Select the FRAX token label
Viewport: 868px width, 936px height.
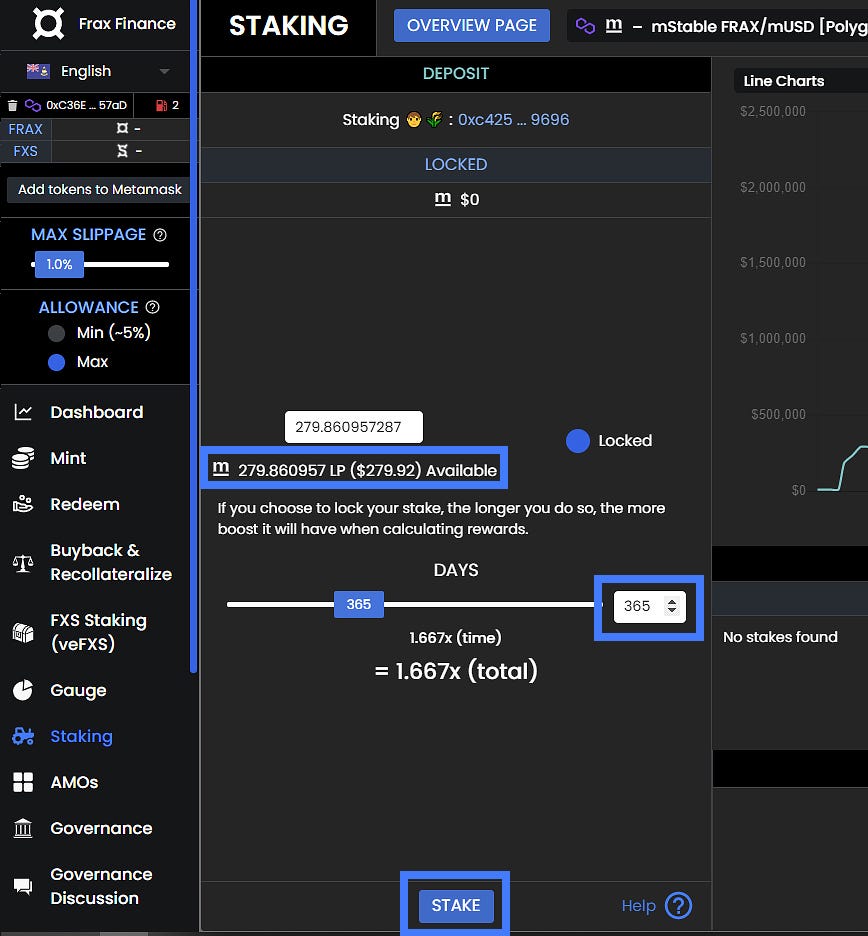[26, 129]
